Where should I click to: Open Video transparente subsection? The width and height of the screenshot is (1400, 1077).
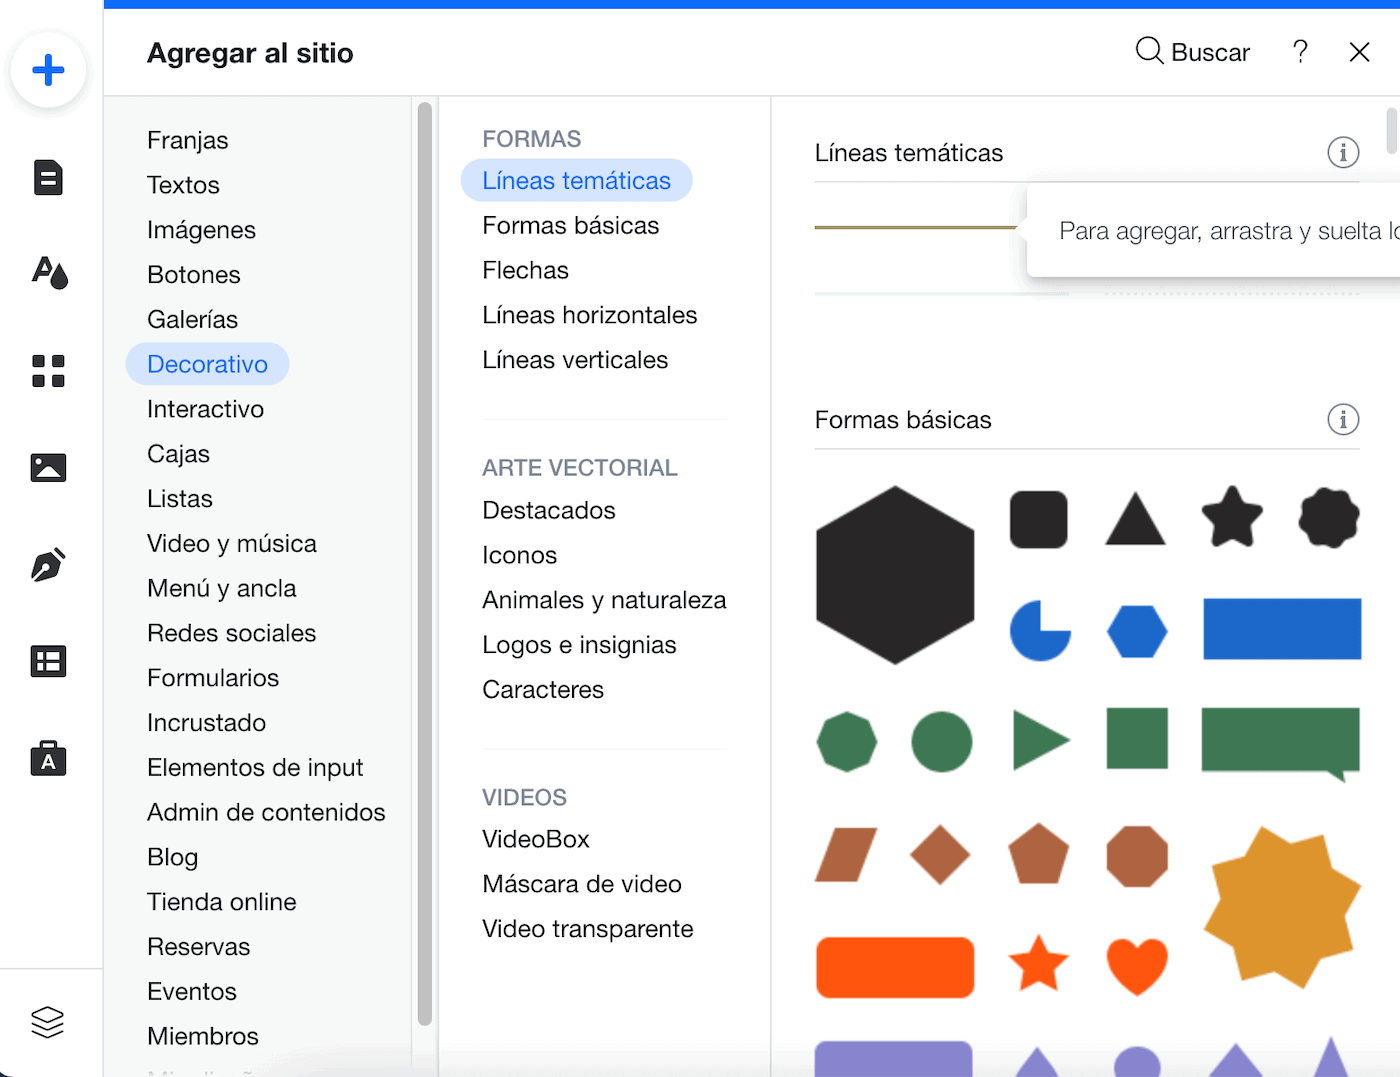[587, 929]
